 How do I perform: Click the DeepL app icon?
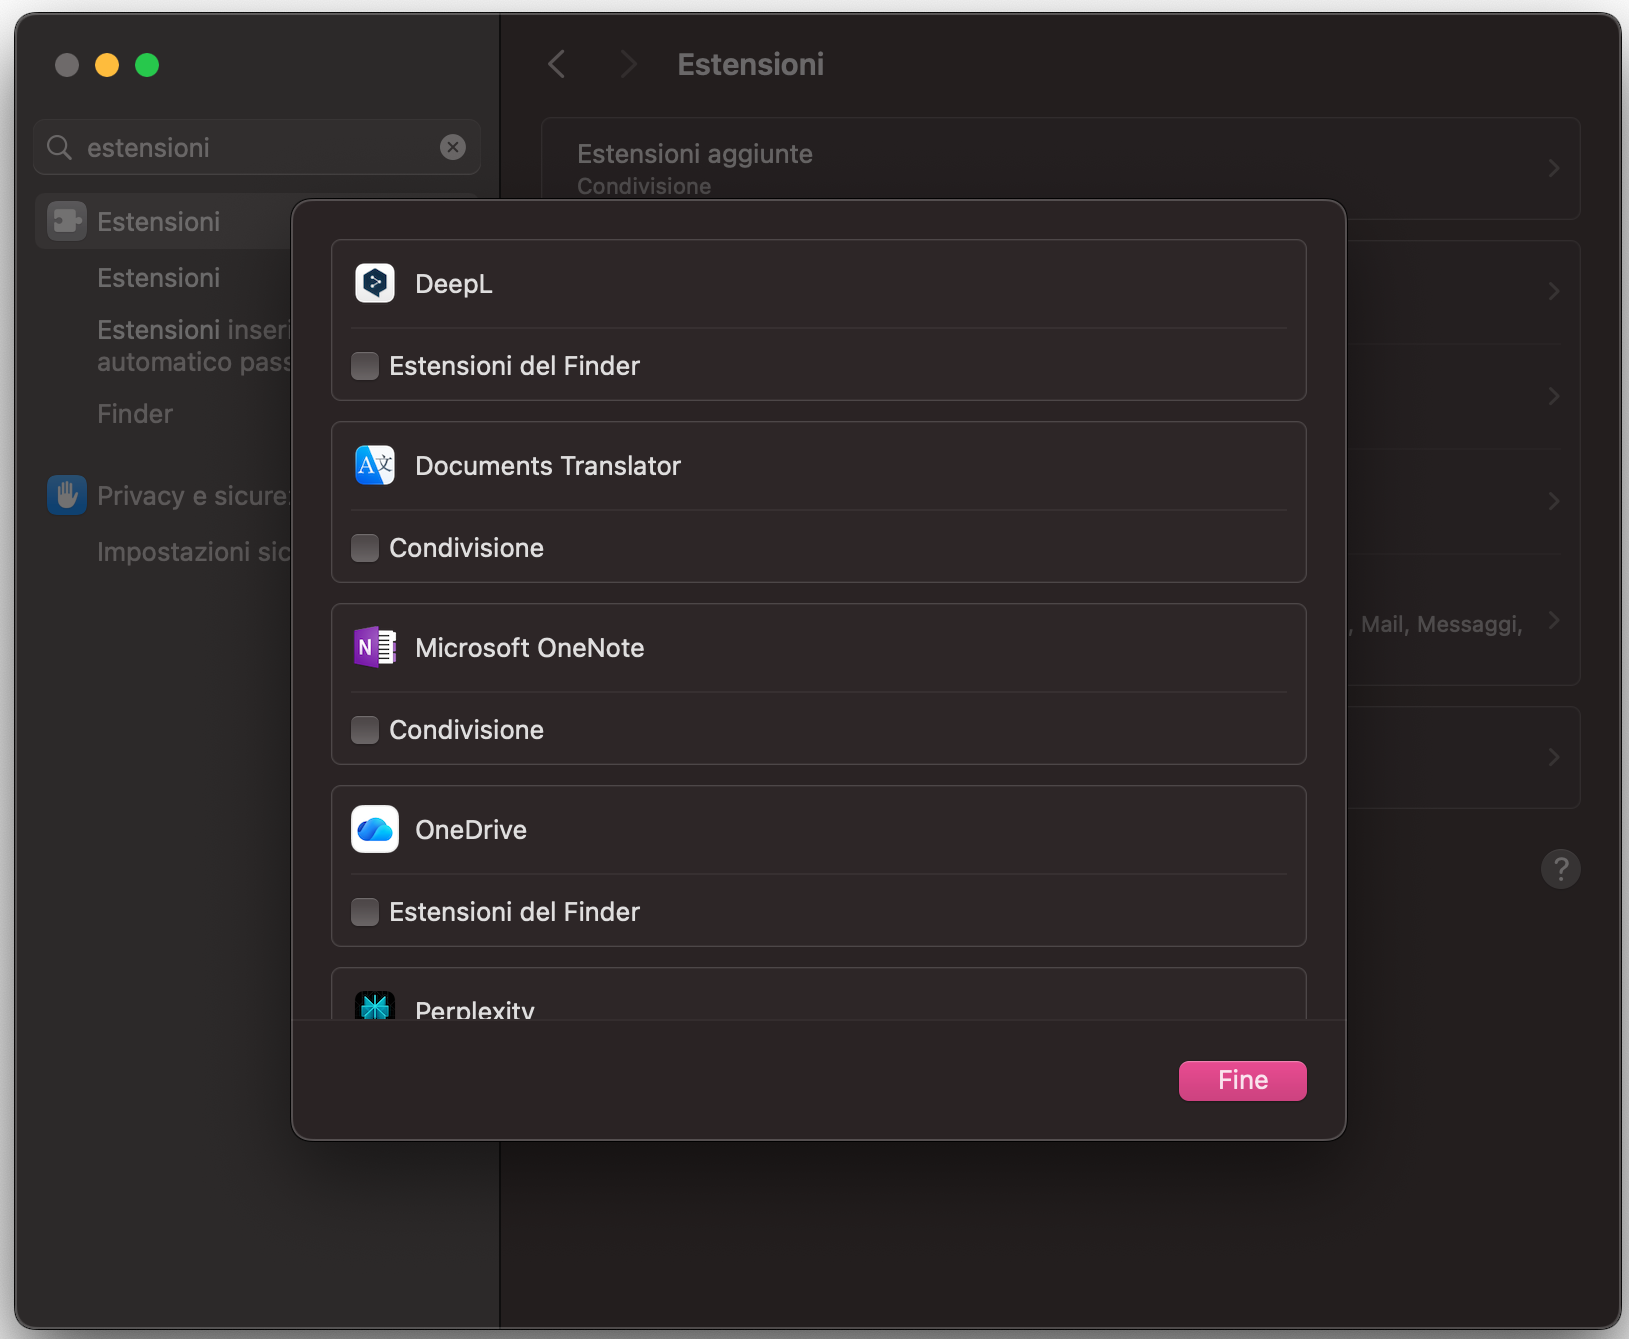pos(374,283)
